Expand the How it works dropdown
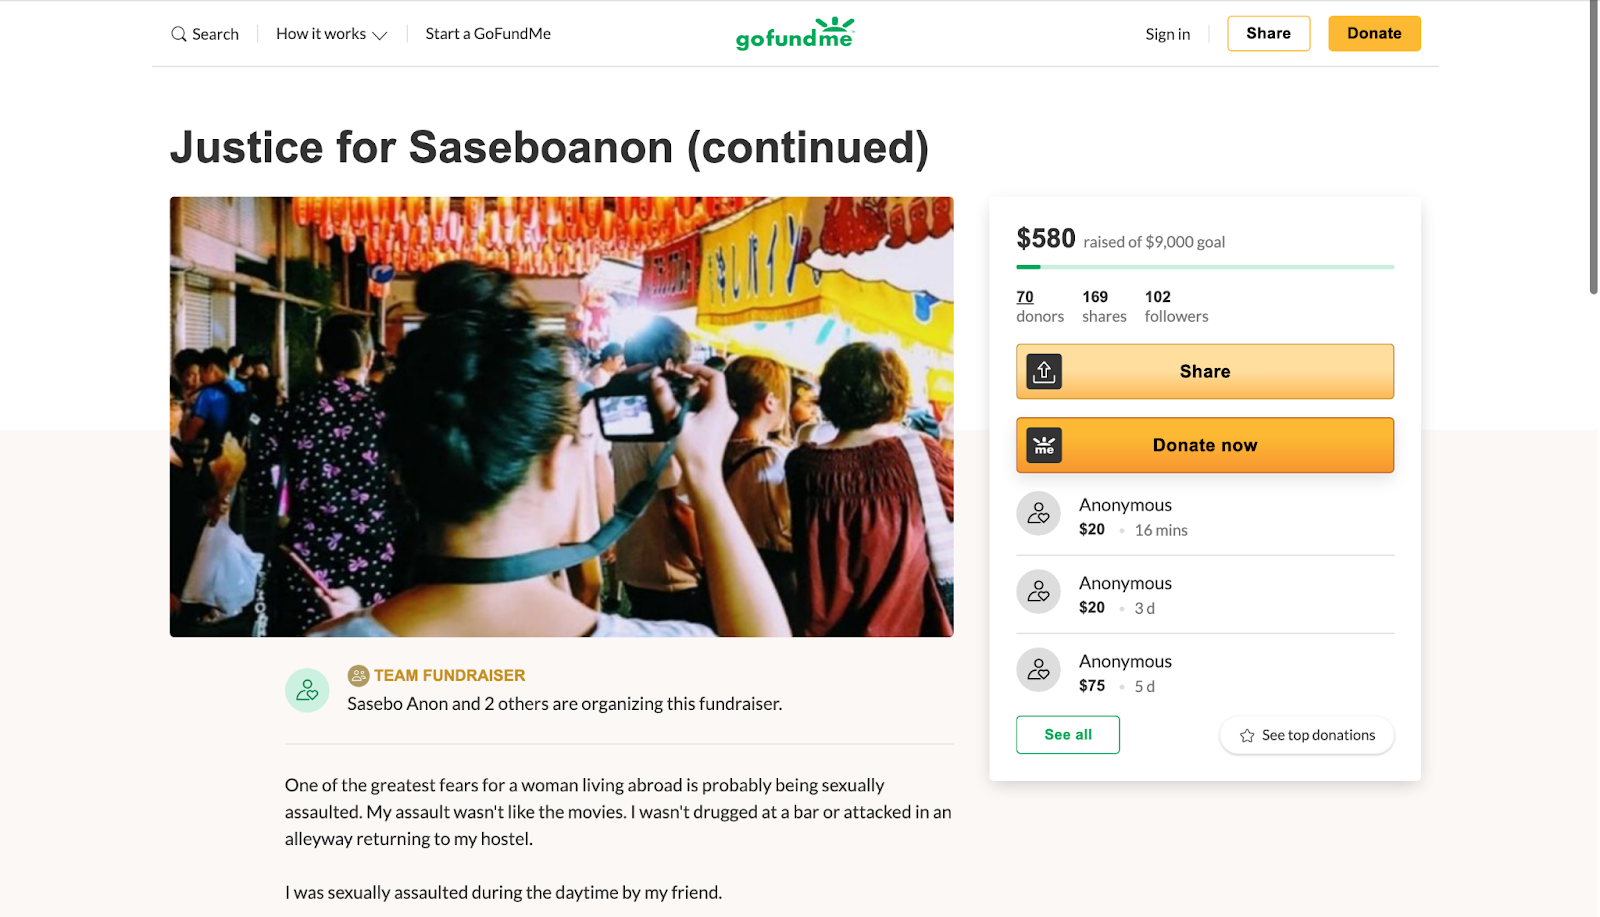The image size is (1600, 917). click(331, 34)
